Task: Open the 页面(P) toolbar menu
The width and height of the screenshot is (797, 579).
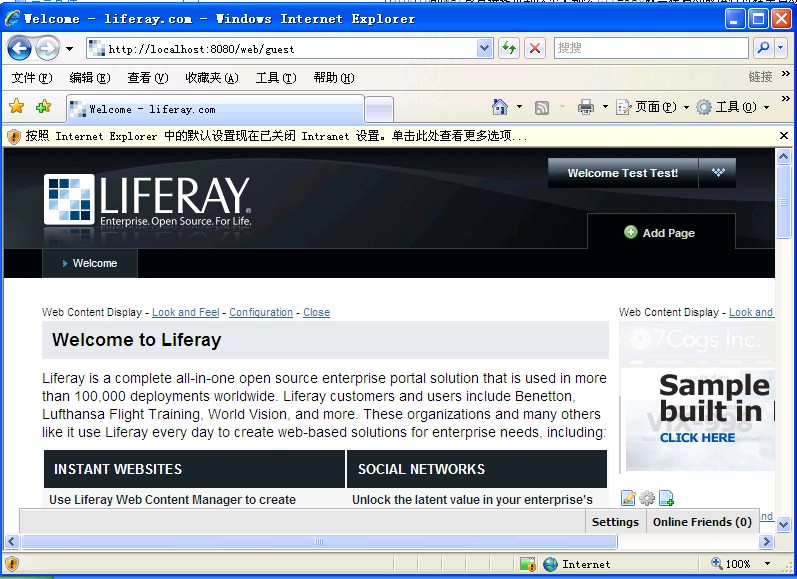Action: click(x=652, y=107)
